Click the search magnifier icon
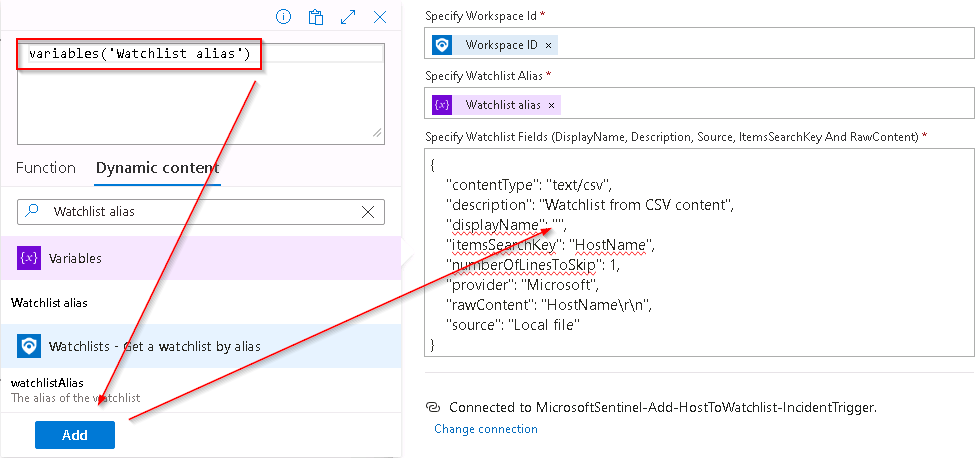 pyautogui.click(x=31, y=211)
